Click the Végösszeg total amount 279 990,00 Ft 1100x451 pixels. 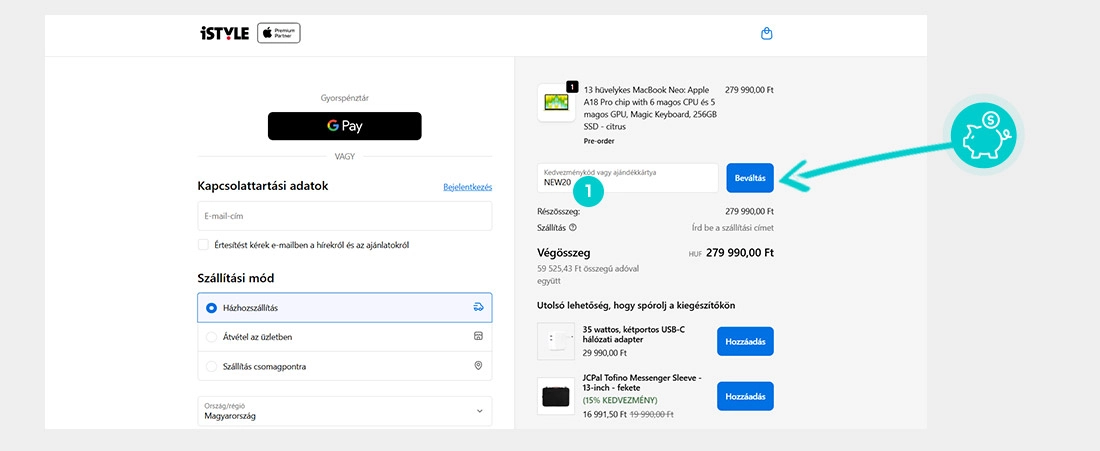pos(740,253)
